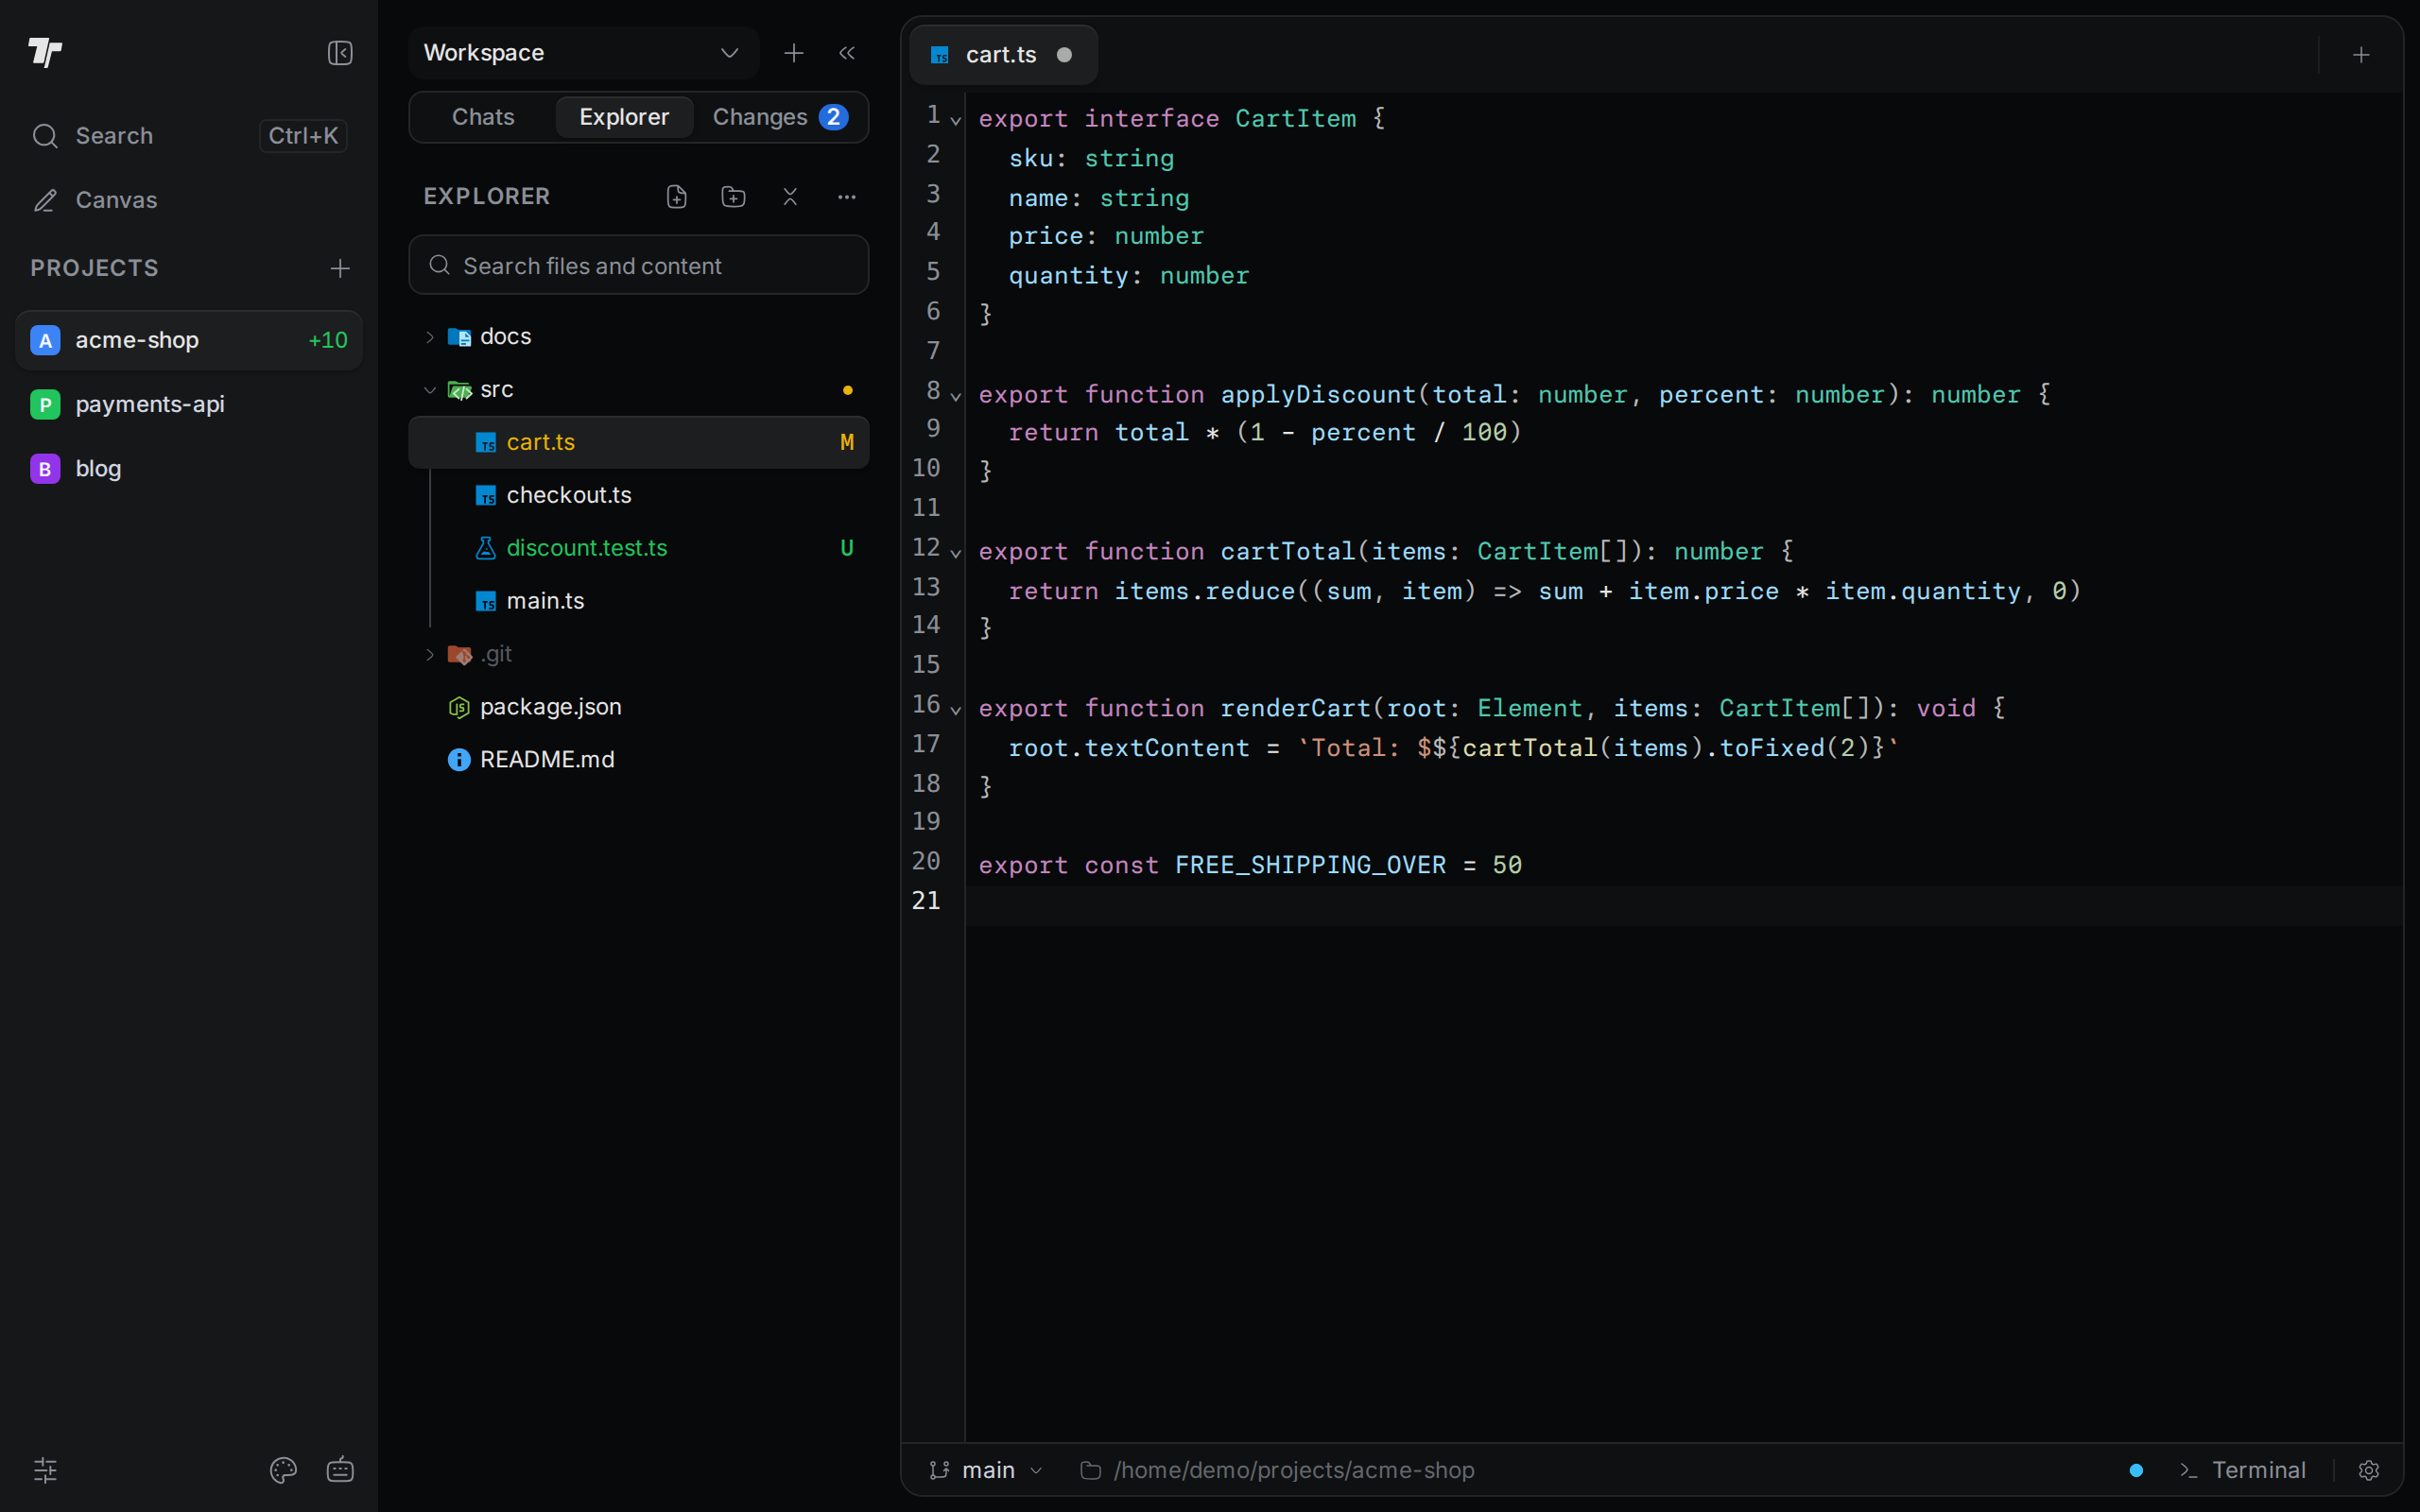Open package.json file

click(x=639, y=707)
